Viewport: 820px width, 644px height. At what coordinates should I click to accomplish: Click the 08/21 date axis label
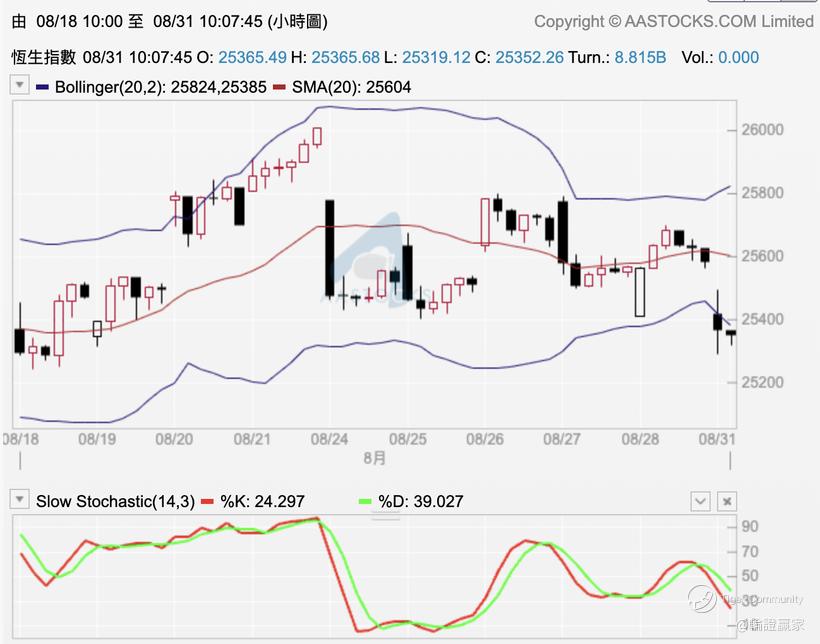pos(252,438)
